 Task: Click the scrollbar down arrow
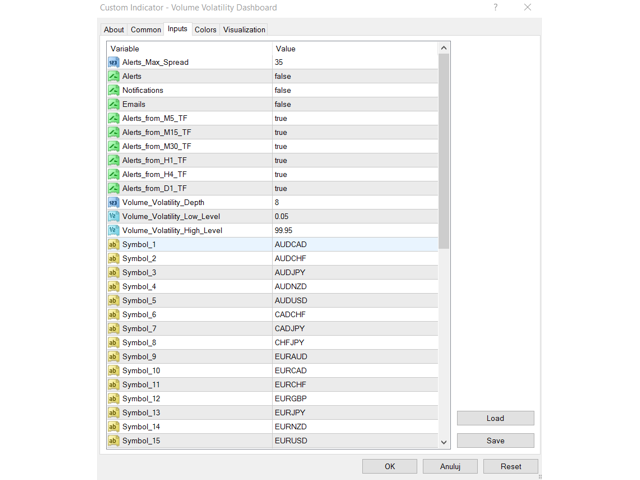[444, 442]
